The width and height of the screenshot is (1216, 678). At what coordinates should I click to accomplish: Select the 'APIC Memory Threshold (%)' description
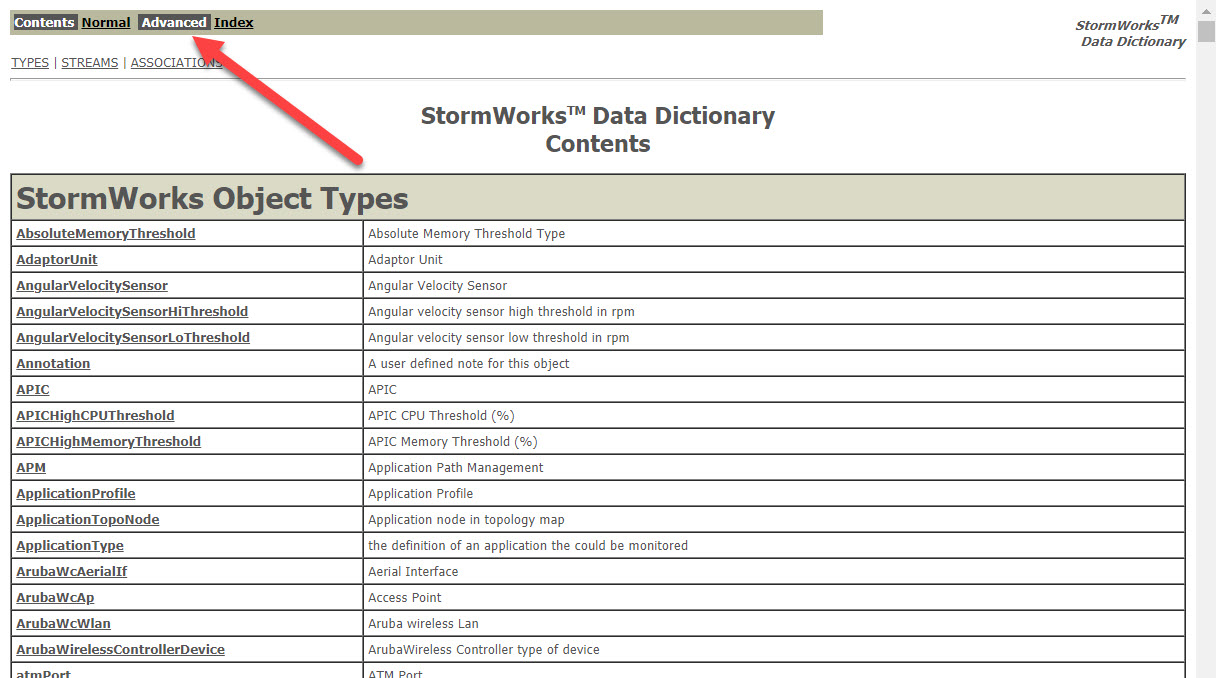[453, 441]
